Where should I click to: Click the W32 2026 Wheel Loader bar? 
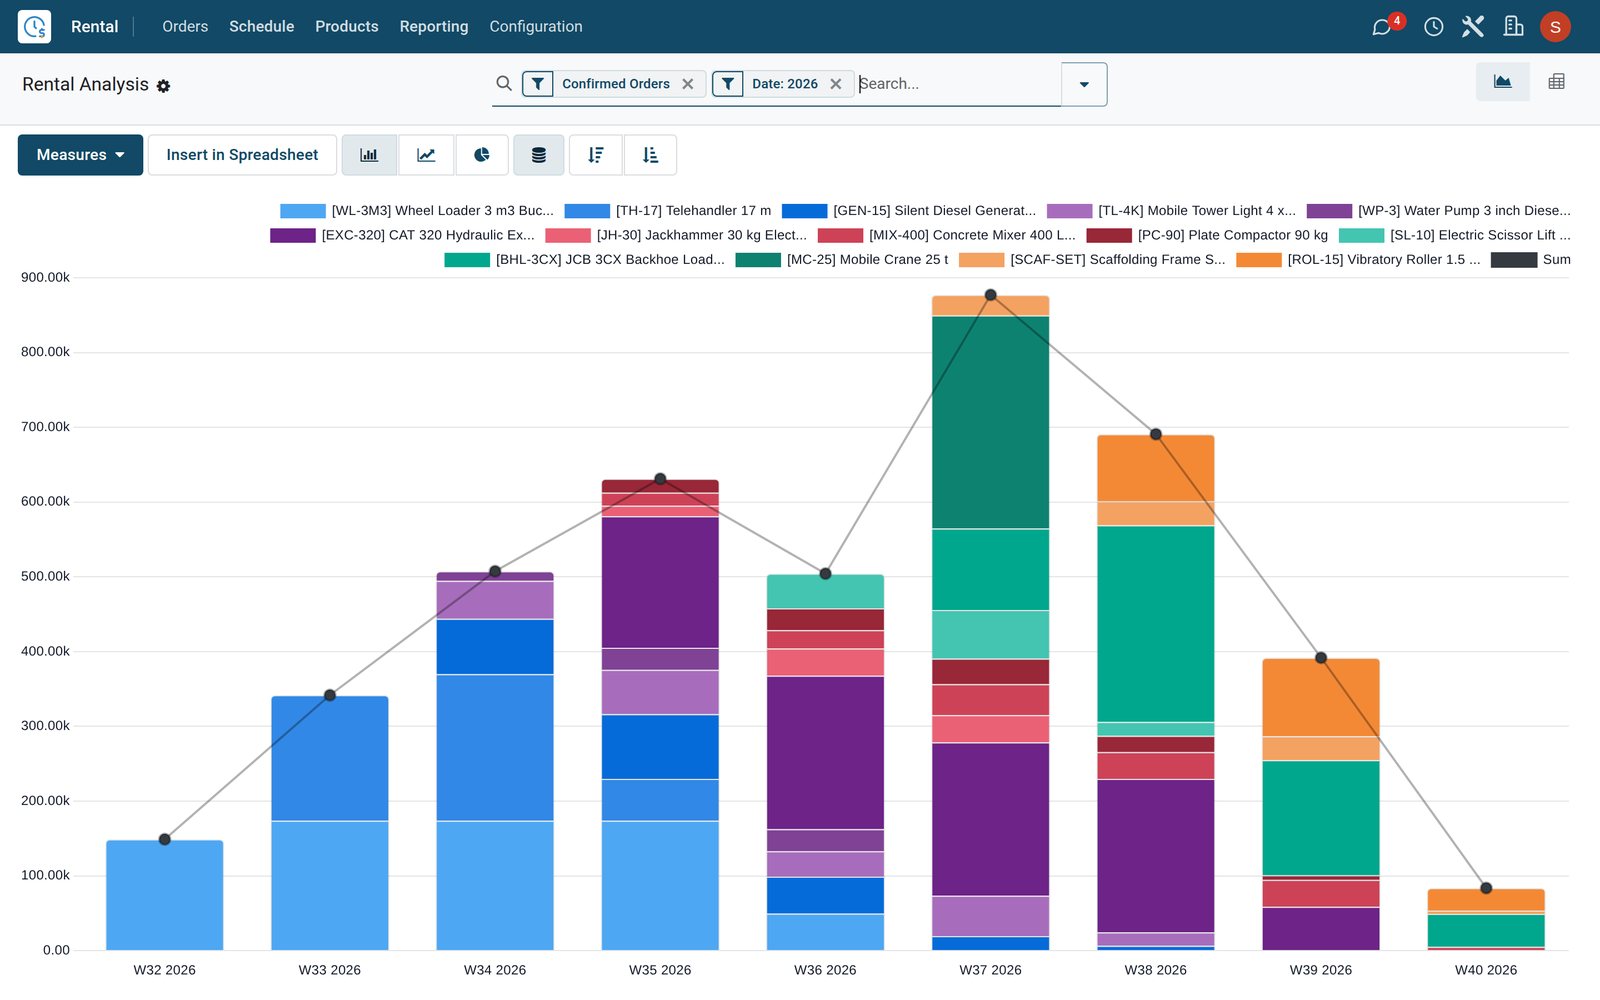pyautogui.click(x=165, y=895)
